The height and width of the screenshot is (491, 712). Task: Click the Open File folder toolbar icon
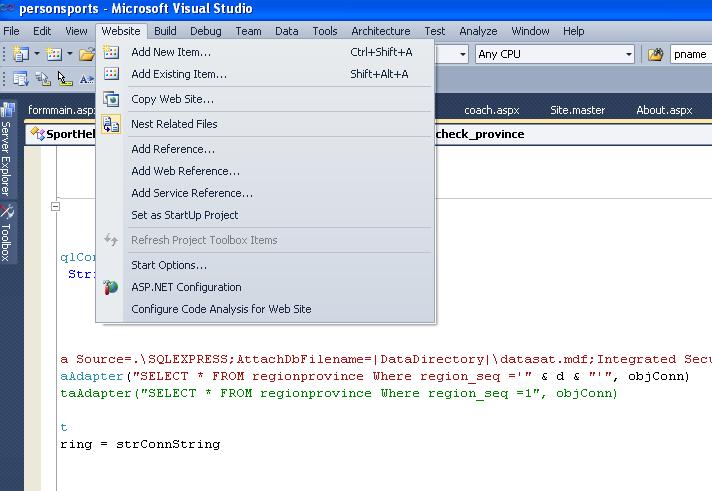87,55
